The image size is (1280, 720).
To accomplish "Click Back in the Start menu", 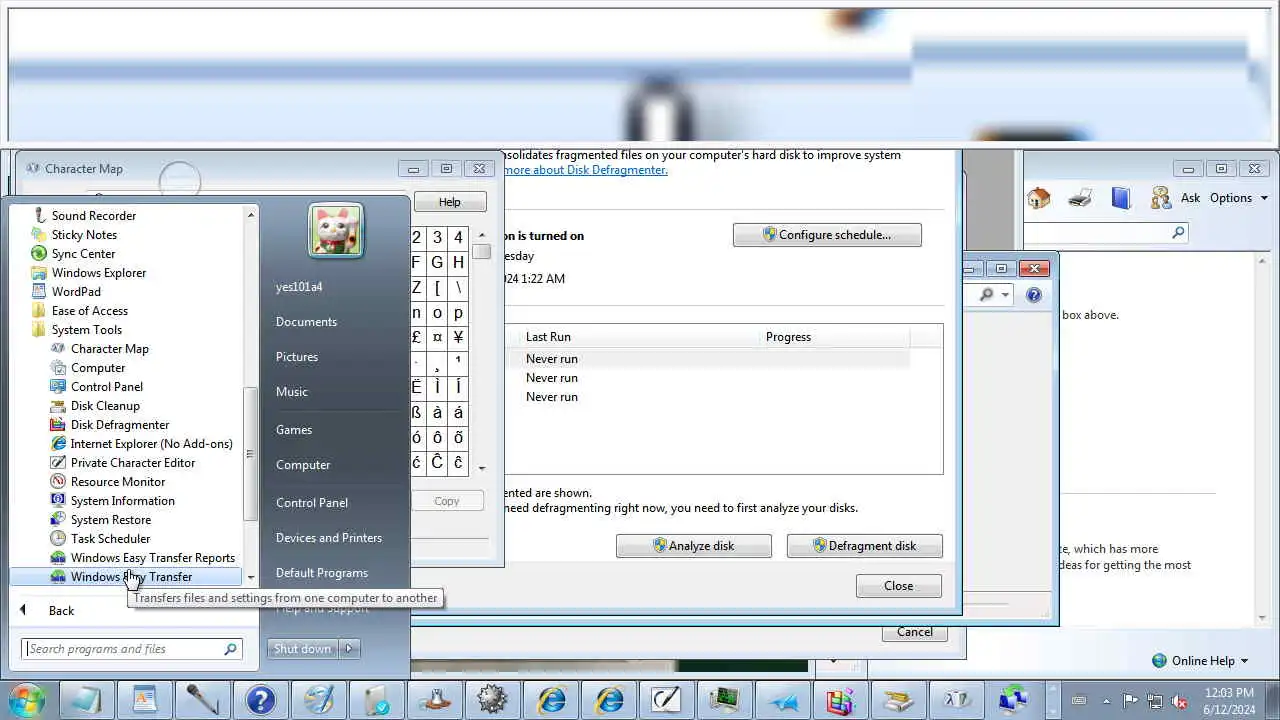I will [61, 611].
